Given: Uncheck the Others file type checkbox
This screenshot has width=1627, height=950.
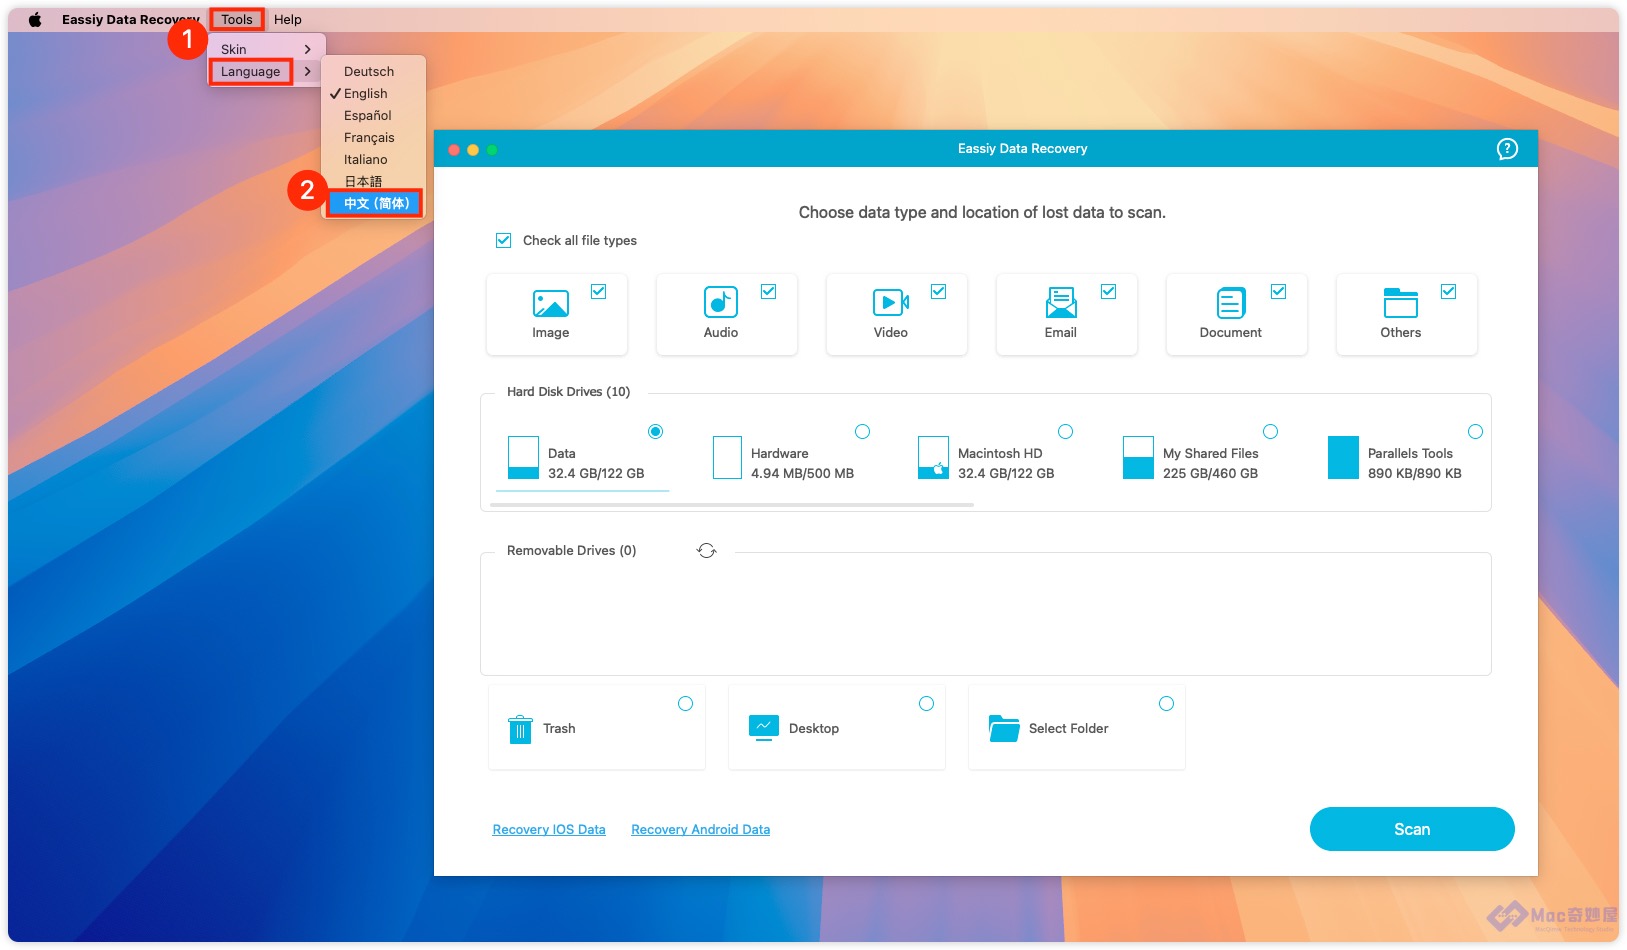Looking at the screenshot, I should pyautogui.click(x=1449, y=292).
